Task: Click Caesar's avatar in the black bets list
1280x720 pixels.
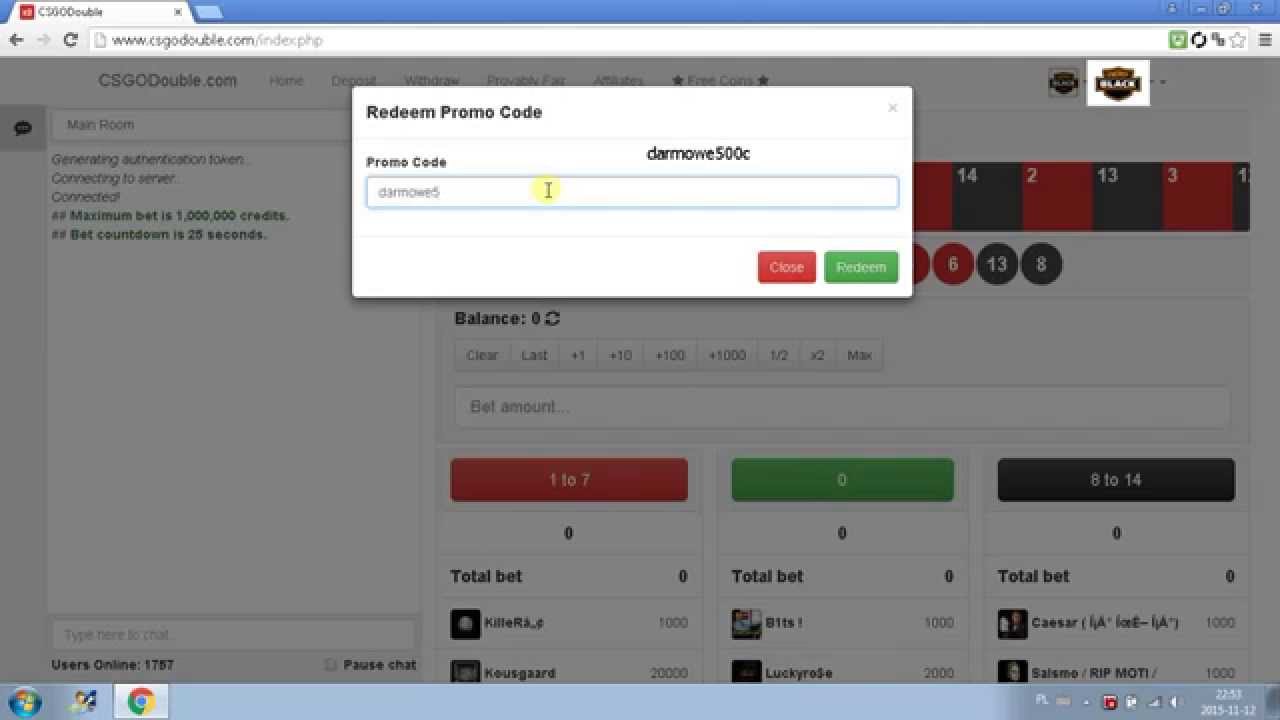Action: point(1012,623)
